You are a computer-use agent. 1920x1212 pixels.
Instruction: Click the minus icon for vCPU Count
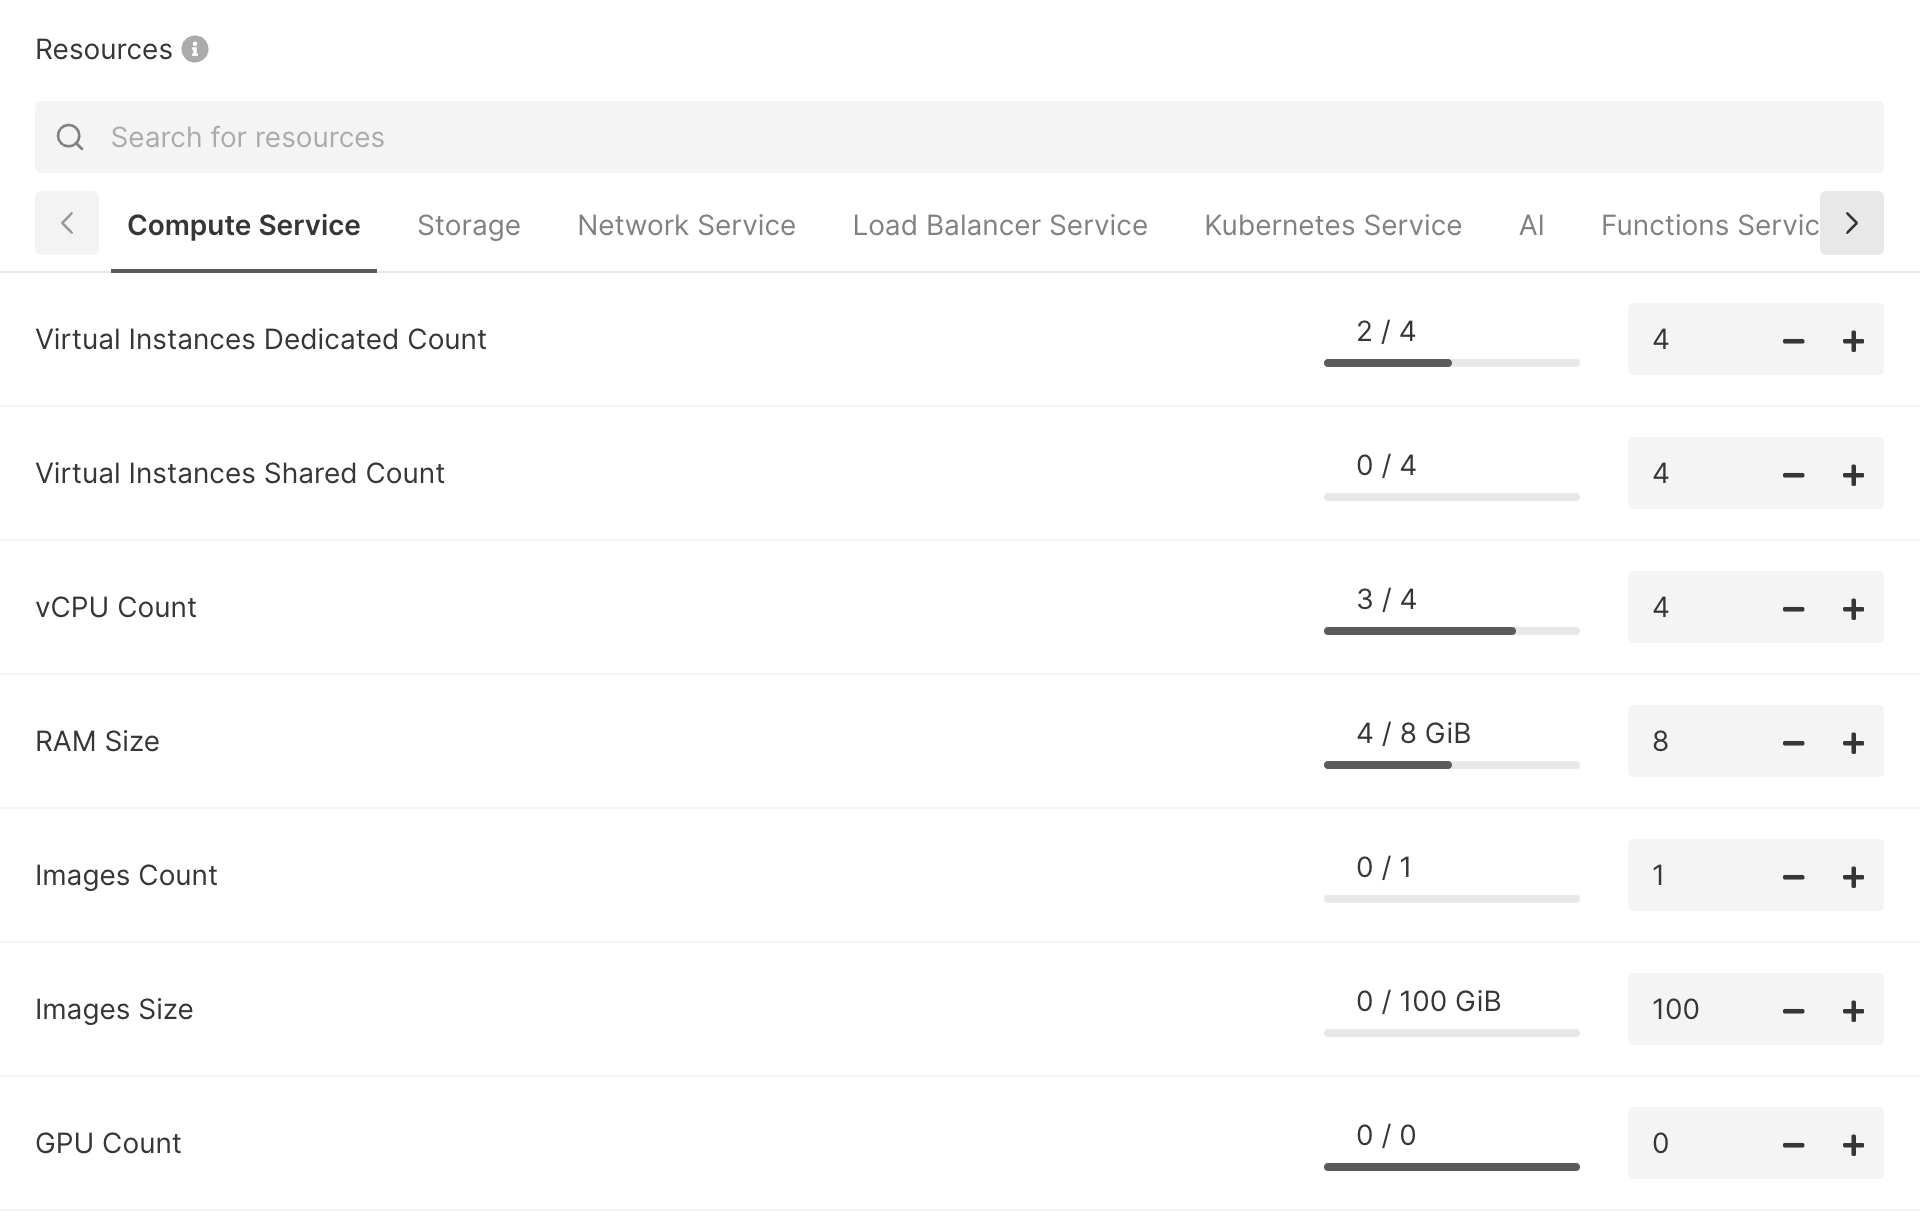pos(1794,609)
